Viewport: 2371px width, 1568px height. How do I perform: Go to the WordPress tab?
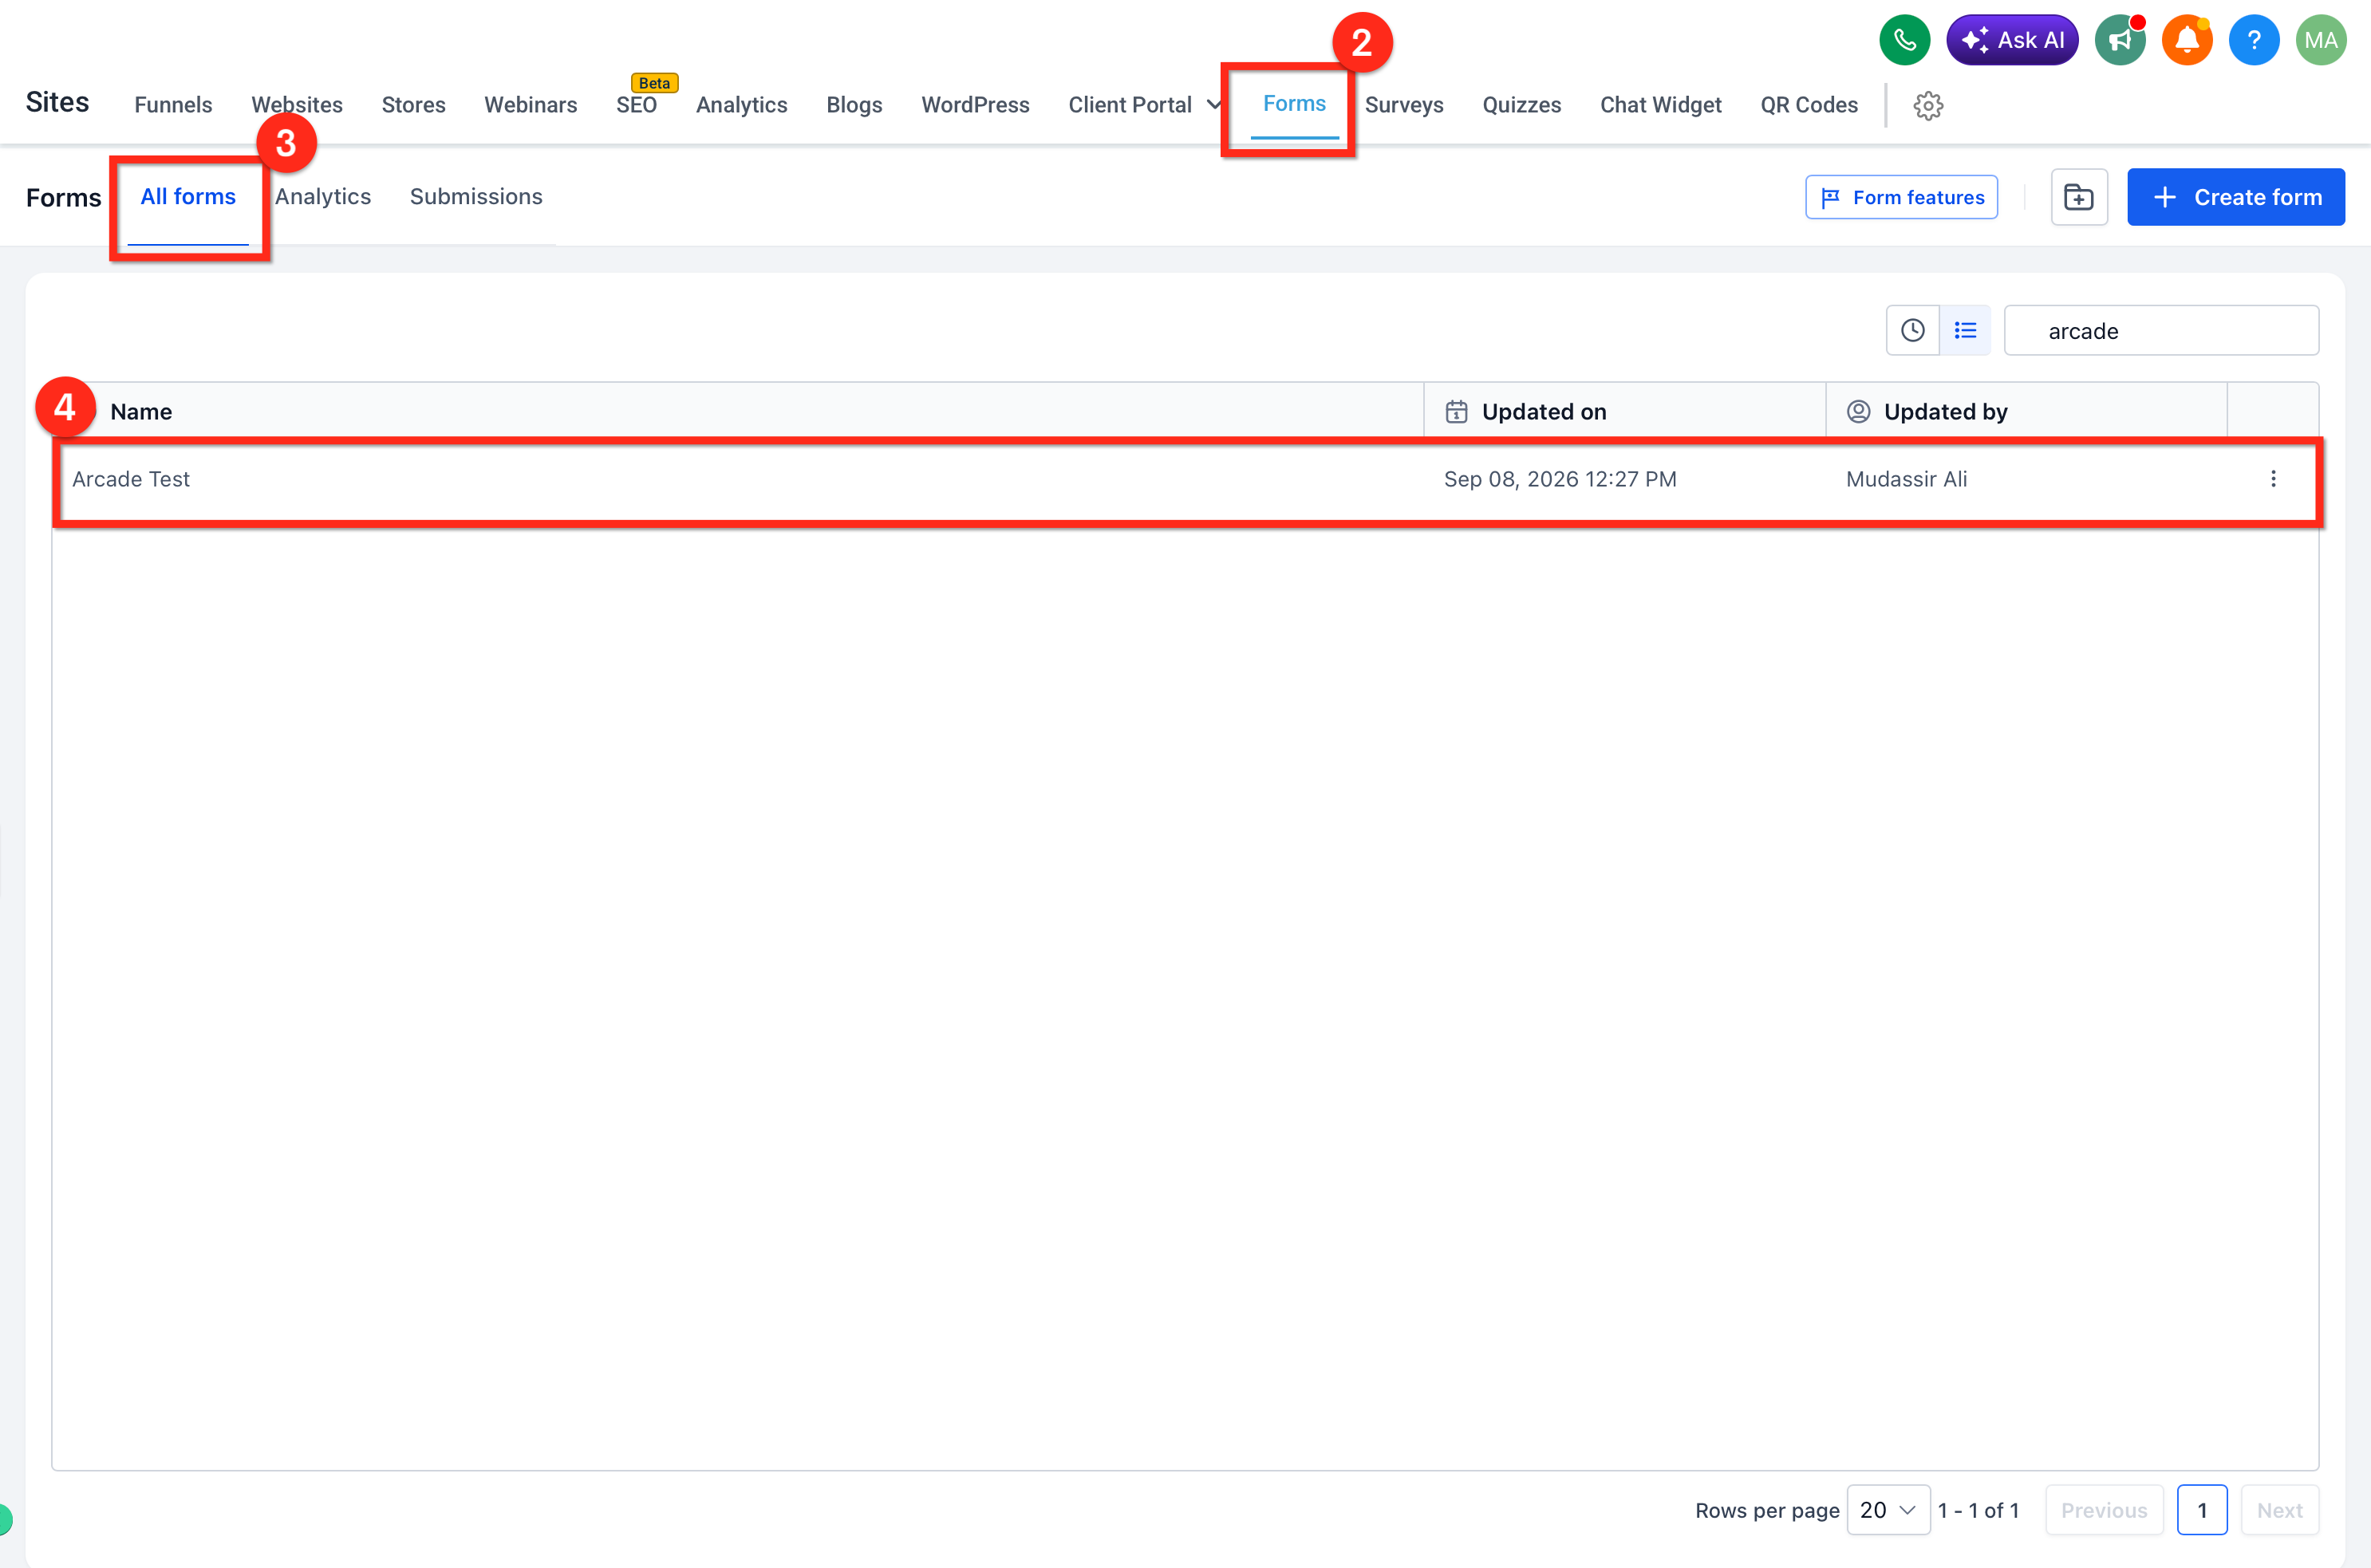click(x=975, y=105)
